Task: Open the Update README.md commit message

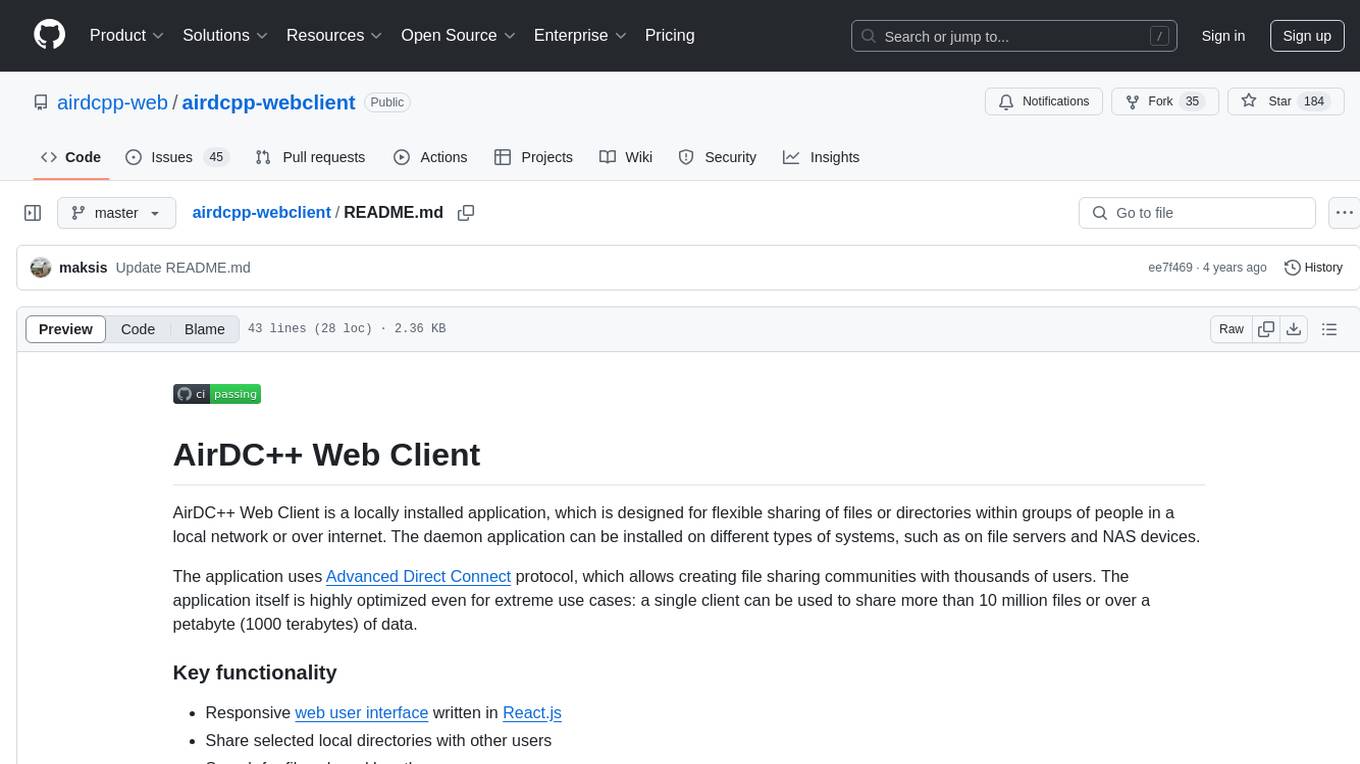Action: pos(183,267)
